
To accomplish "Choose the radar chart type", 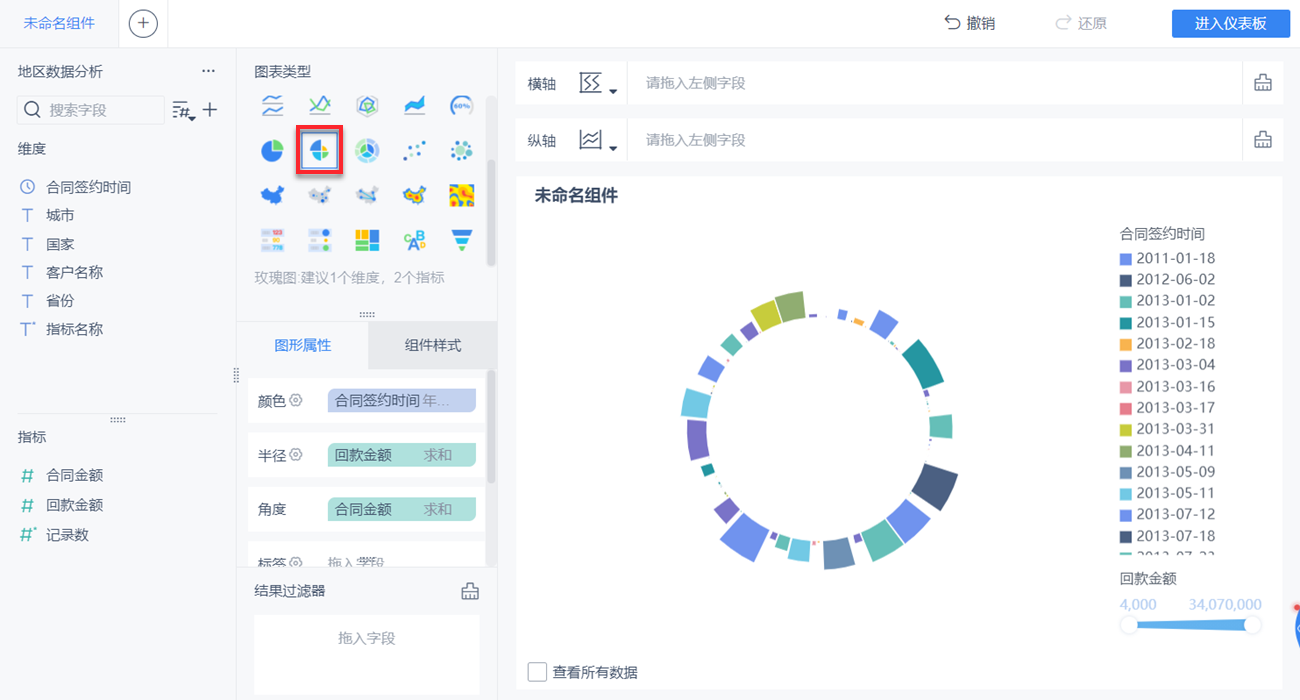I will pos(367,105).
